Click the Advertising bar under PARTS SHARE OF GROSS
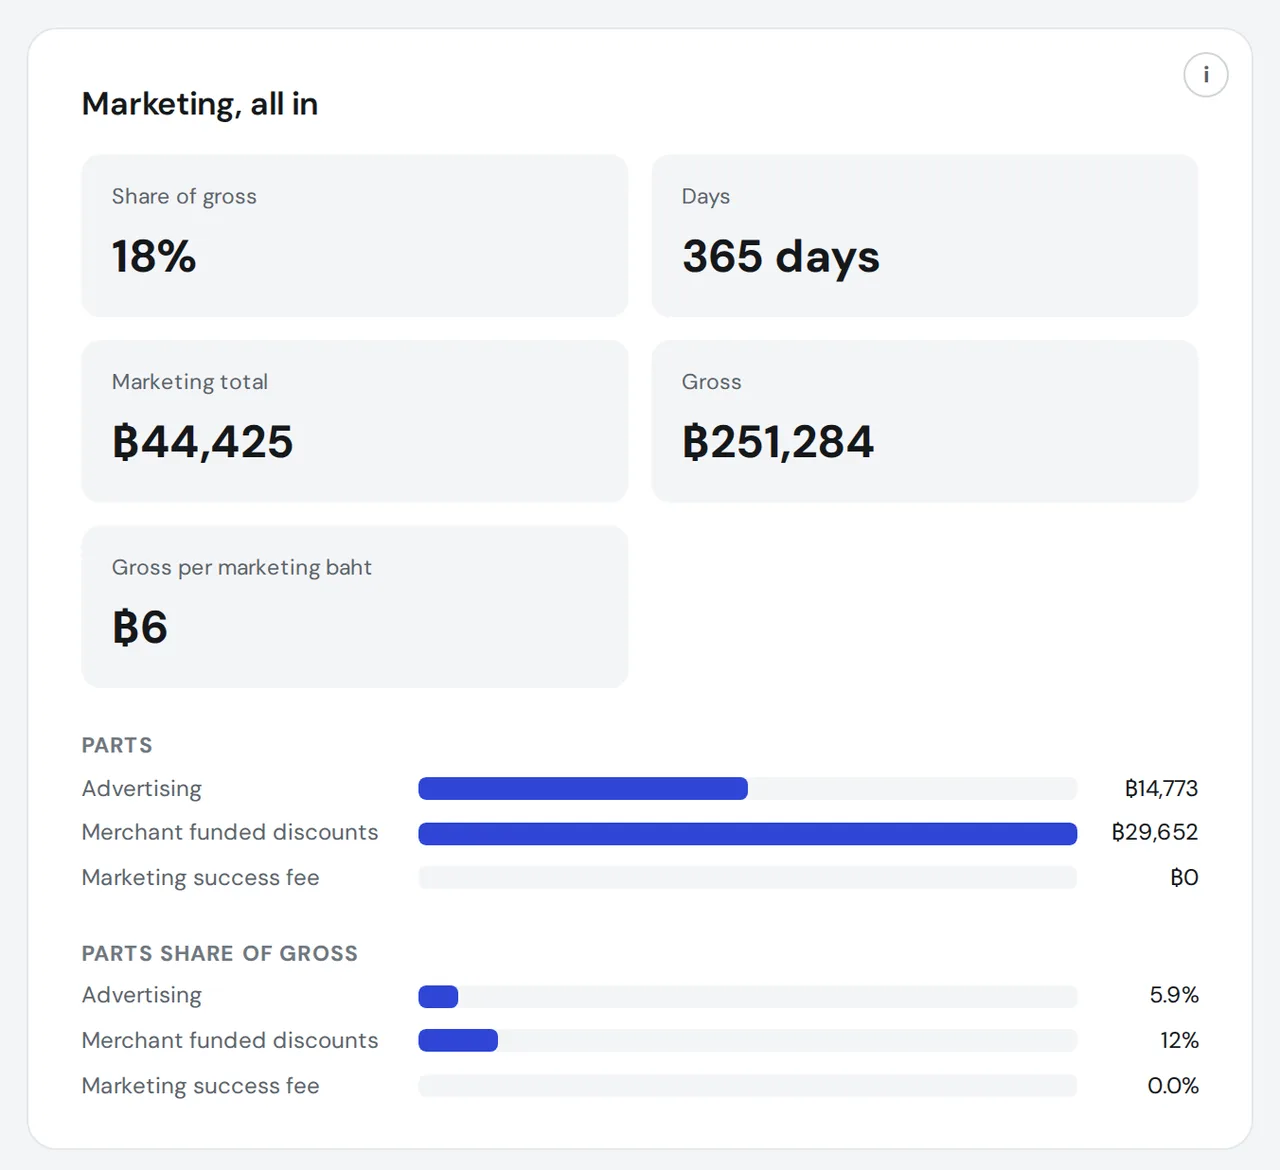 click(x=748, y=996)
